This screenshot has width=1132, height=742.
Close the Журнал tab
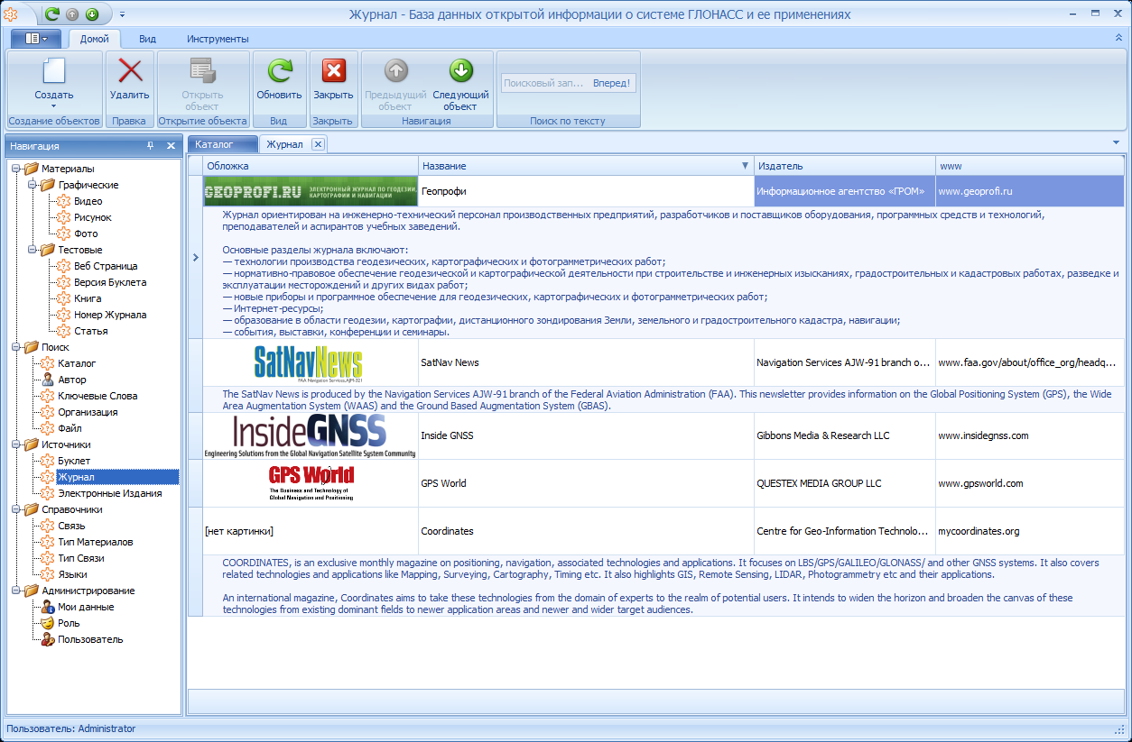point(318,144)
